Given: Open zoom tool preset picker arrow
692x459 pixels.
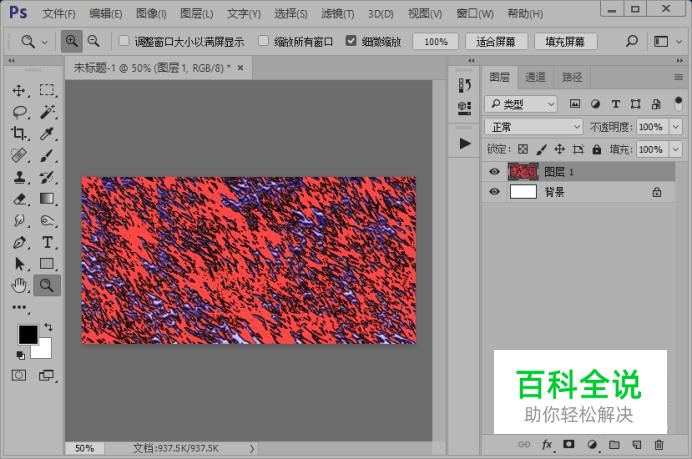Looking at the screenshot, I should pyautogui.click(x=45, y=43).
